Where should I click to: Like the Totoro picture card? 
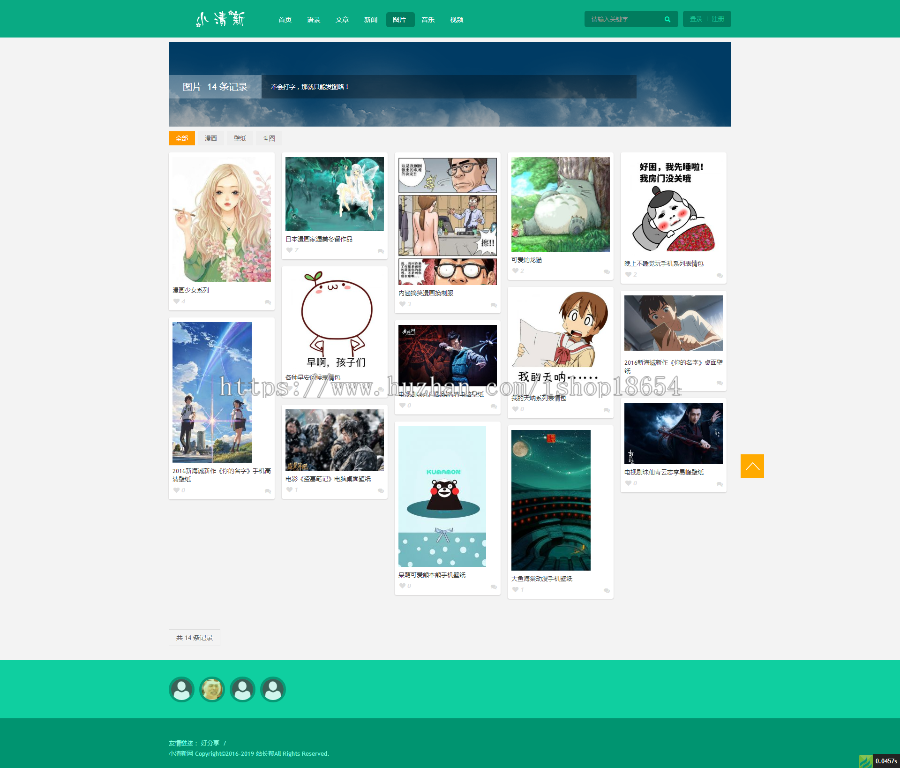(x=515, y=271)
